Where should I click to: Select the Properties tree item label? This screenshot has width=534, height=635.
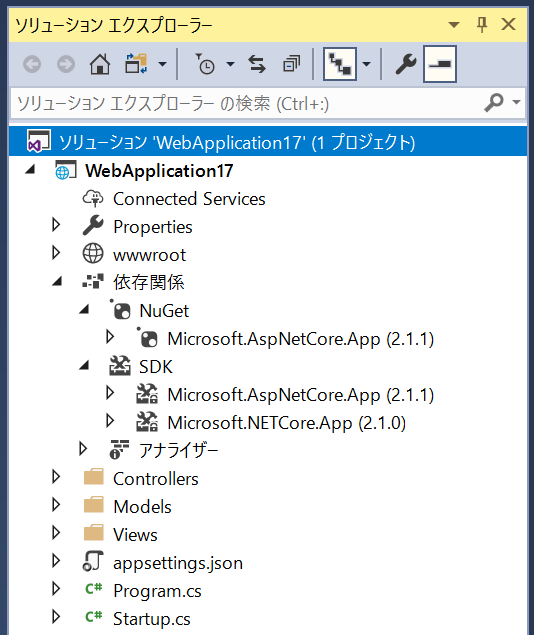point(153,227)
